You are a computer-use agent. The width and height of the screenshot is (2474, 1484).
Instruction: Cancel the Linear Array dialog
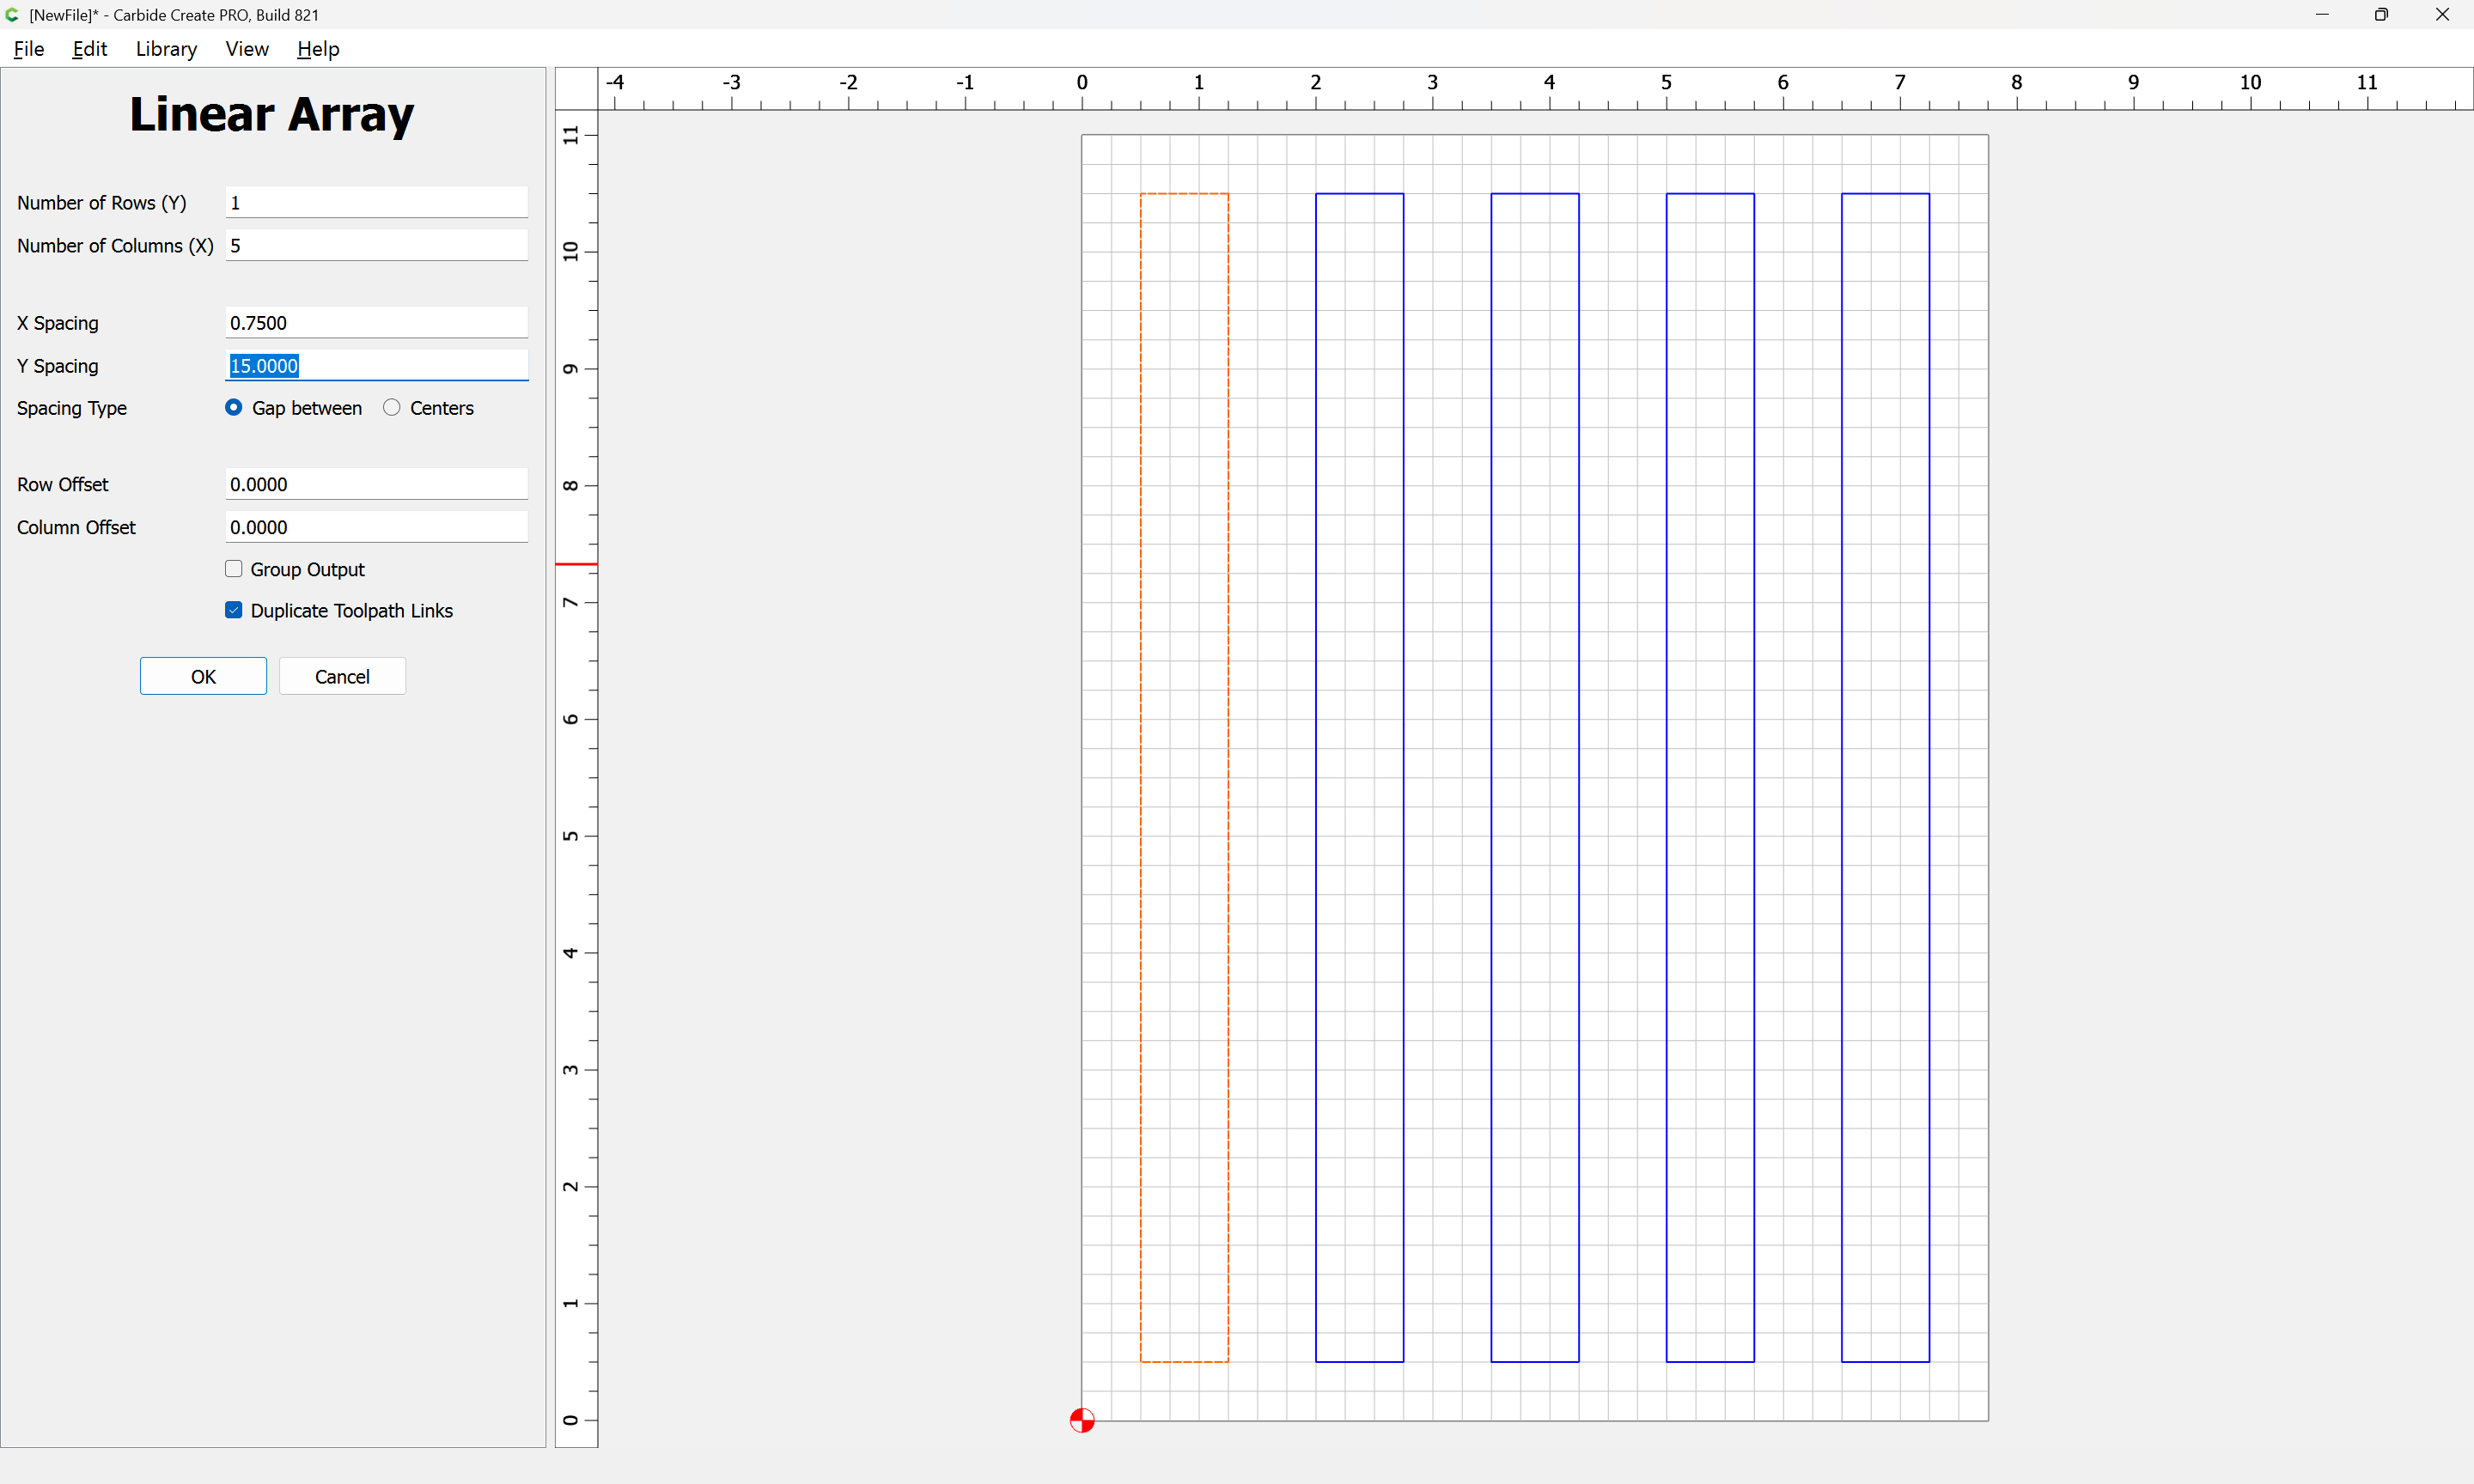coord(342,676)
